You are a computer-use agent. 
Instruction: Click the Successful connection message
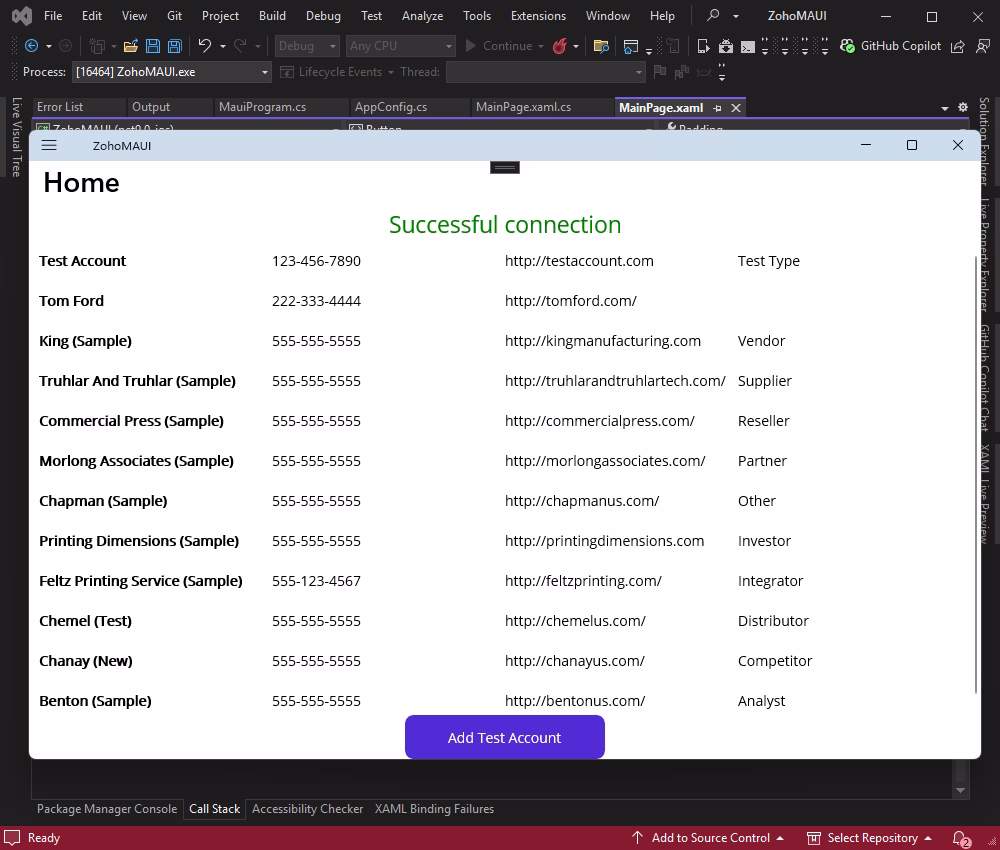pos(505,224)
